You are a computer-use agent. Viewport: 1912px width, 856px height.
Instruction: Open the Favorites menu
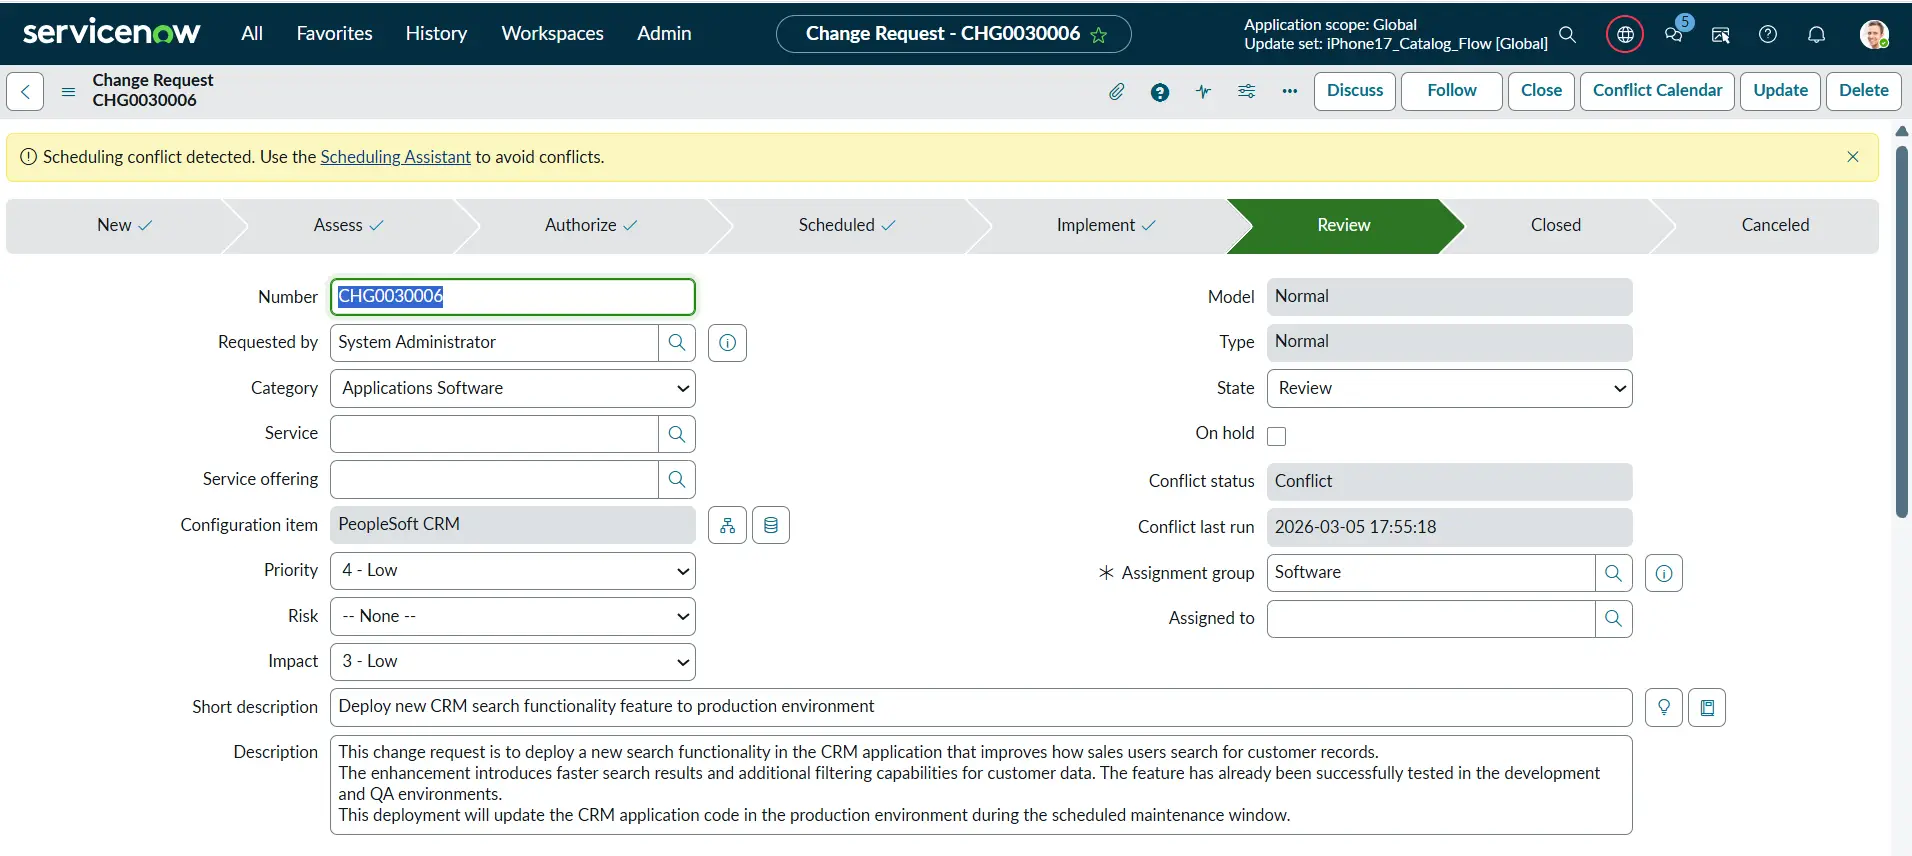[x=334, y=33]
